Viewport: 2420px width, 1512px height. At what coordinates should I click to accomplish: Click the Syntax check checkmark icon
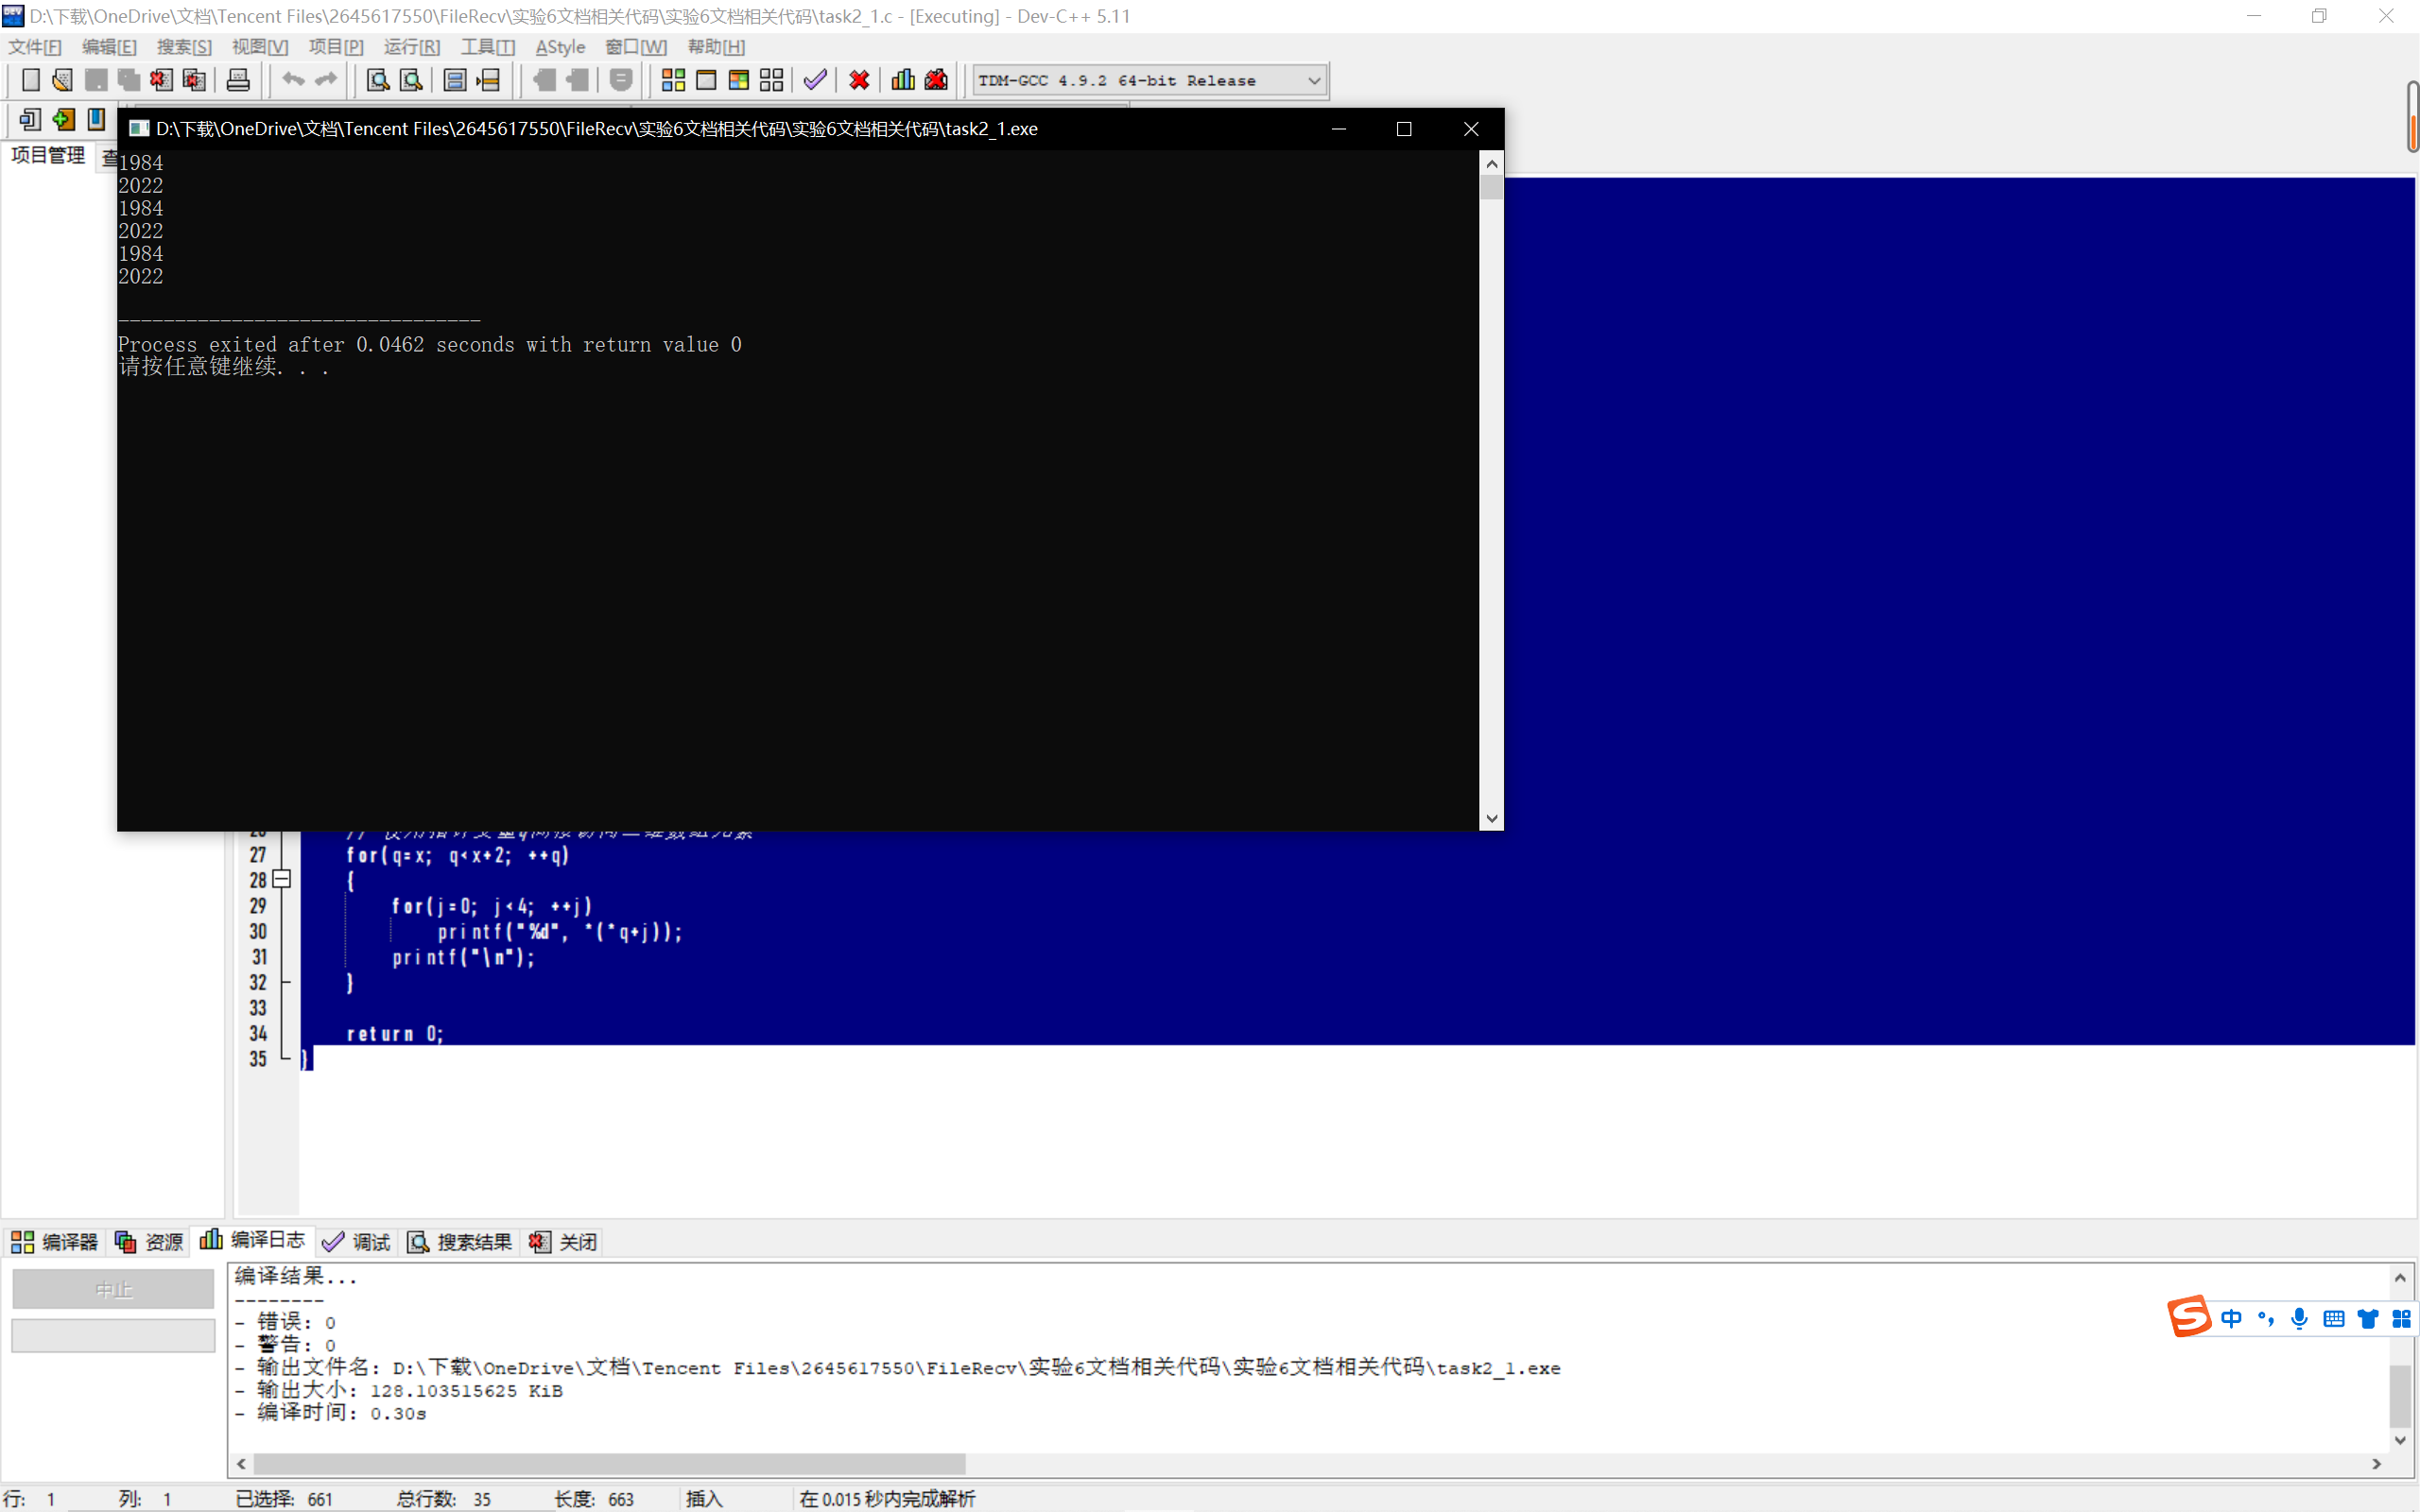tap(815, 80)
